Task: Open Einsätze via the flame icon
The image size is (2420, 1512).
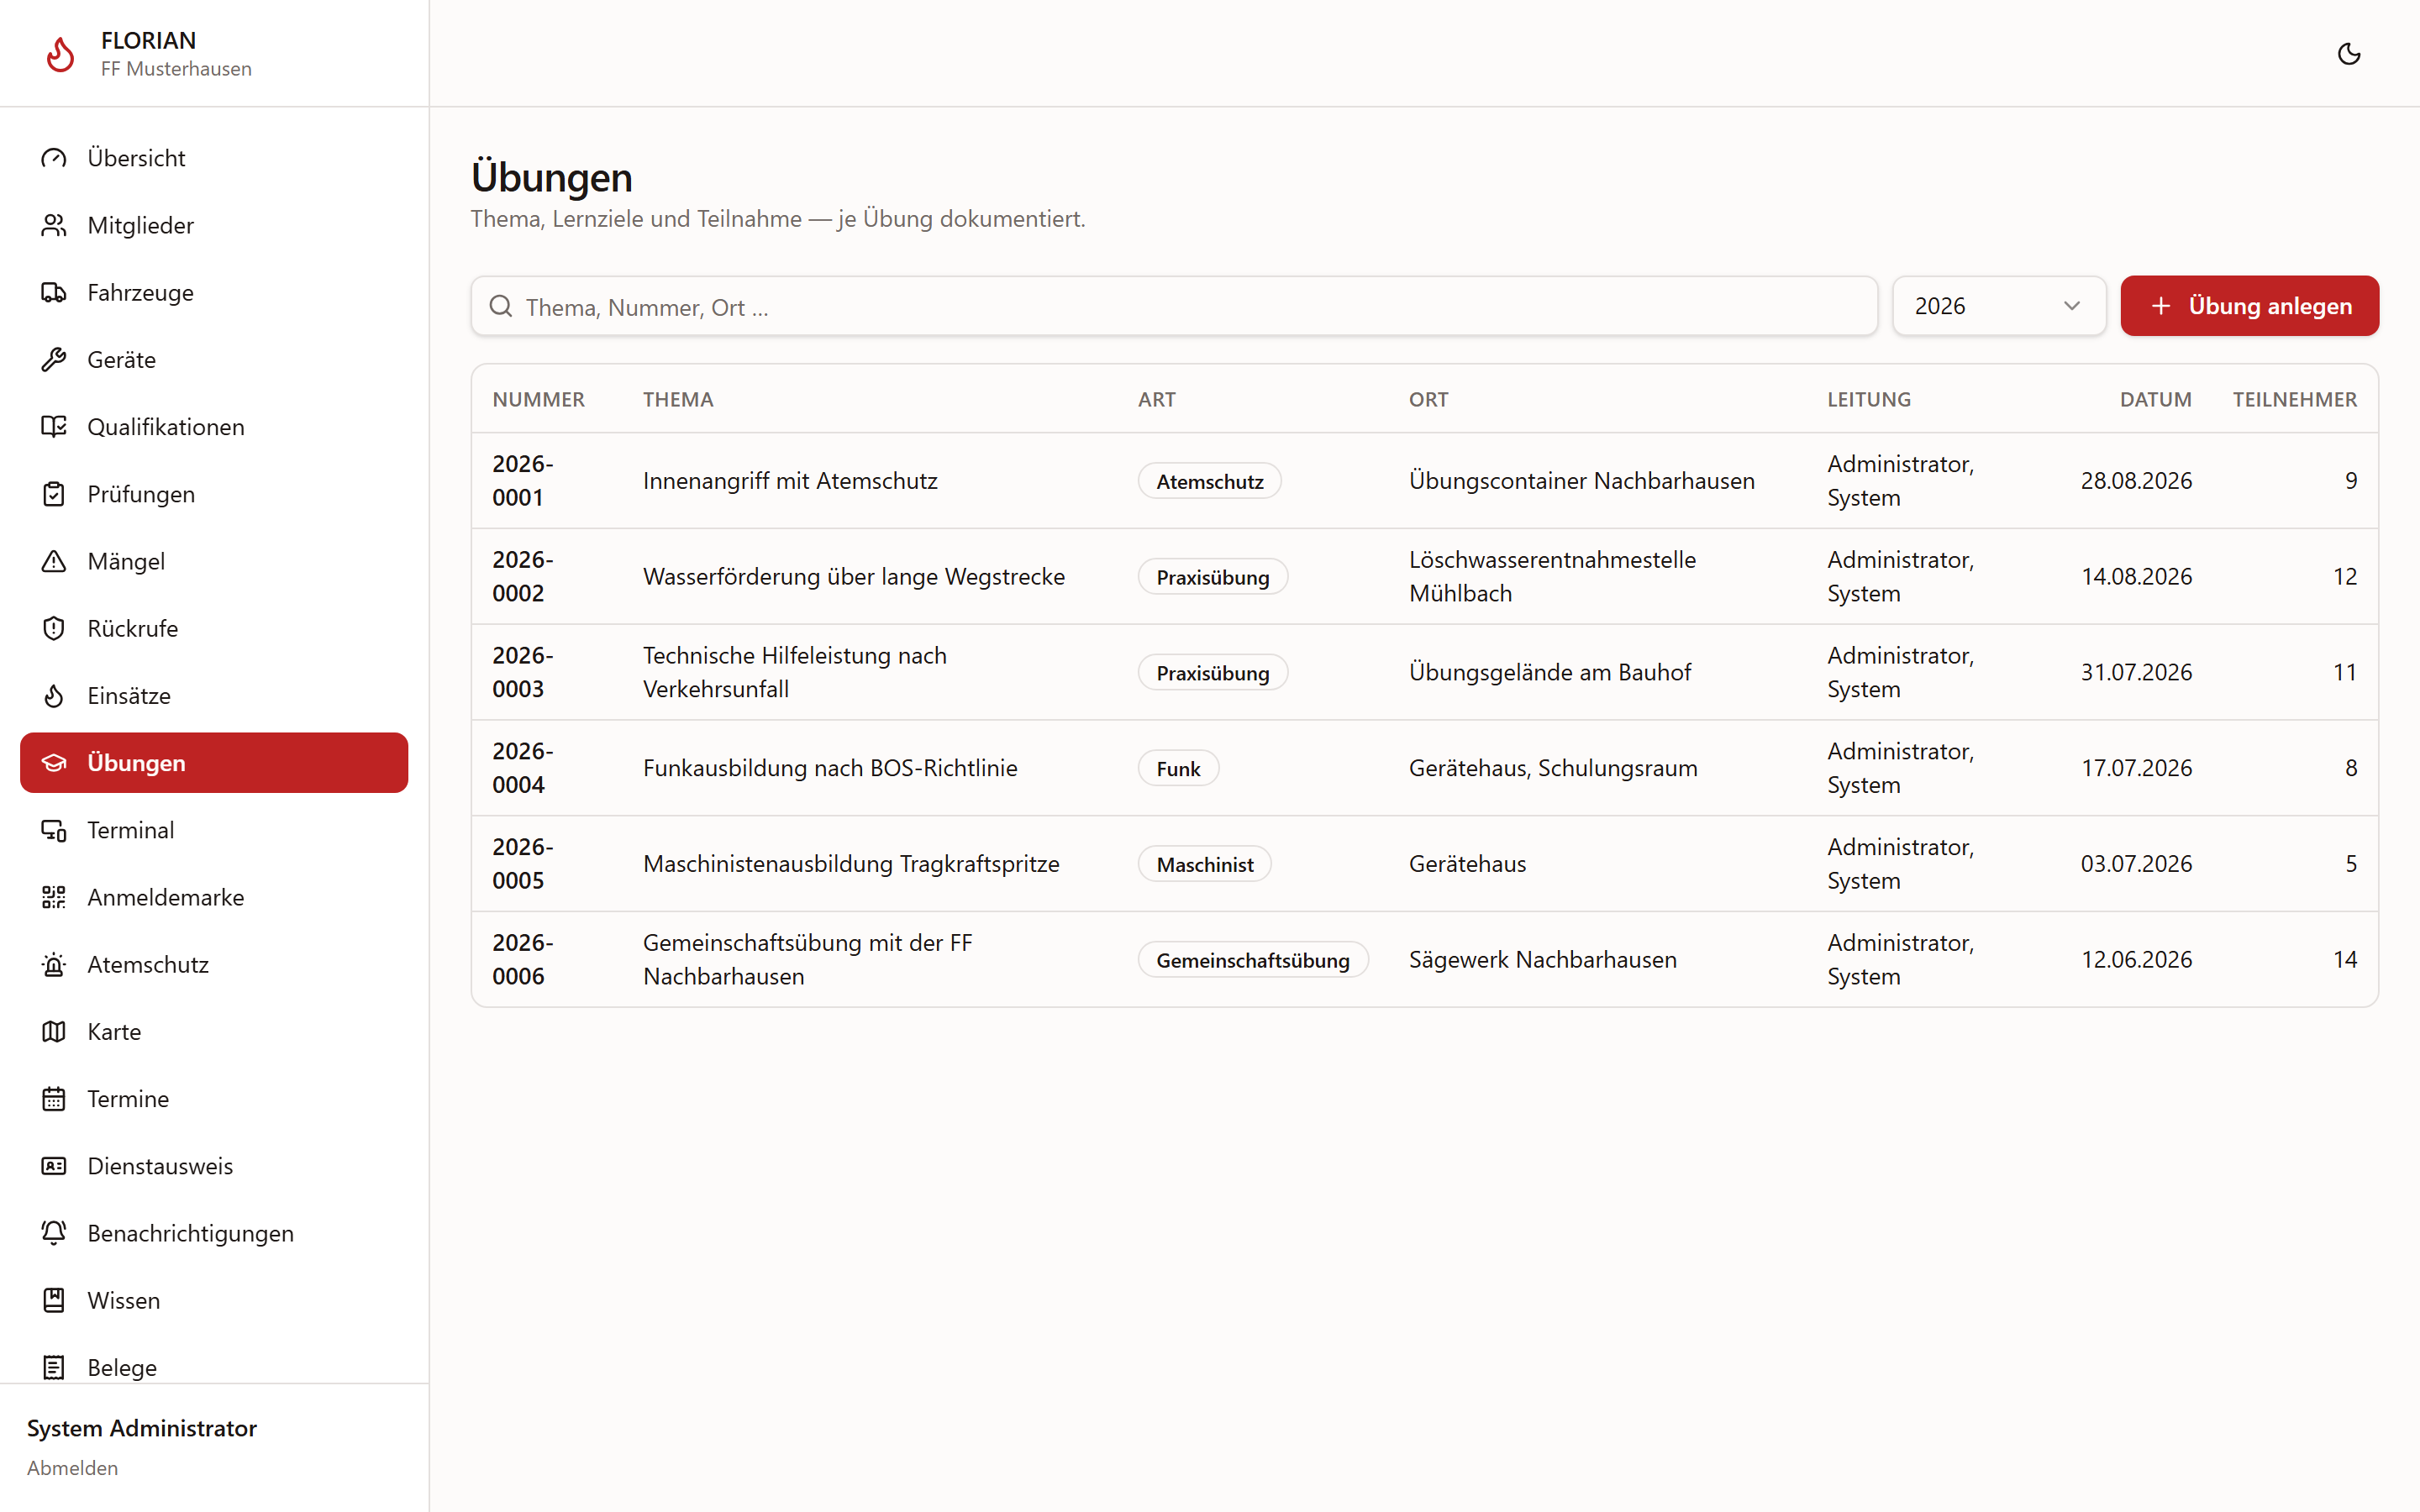Action: (x=54, y=695)
